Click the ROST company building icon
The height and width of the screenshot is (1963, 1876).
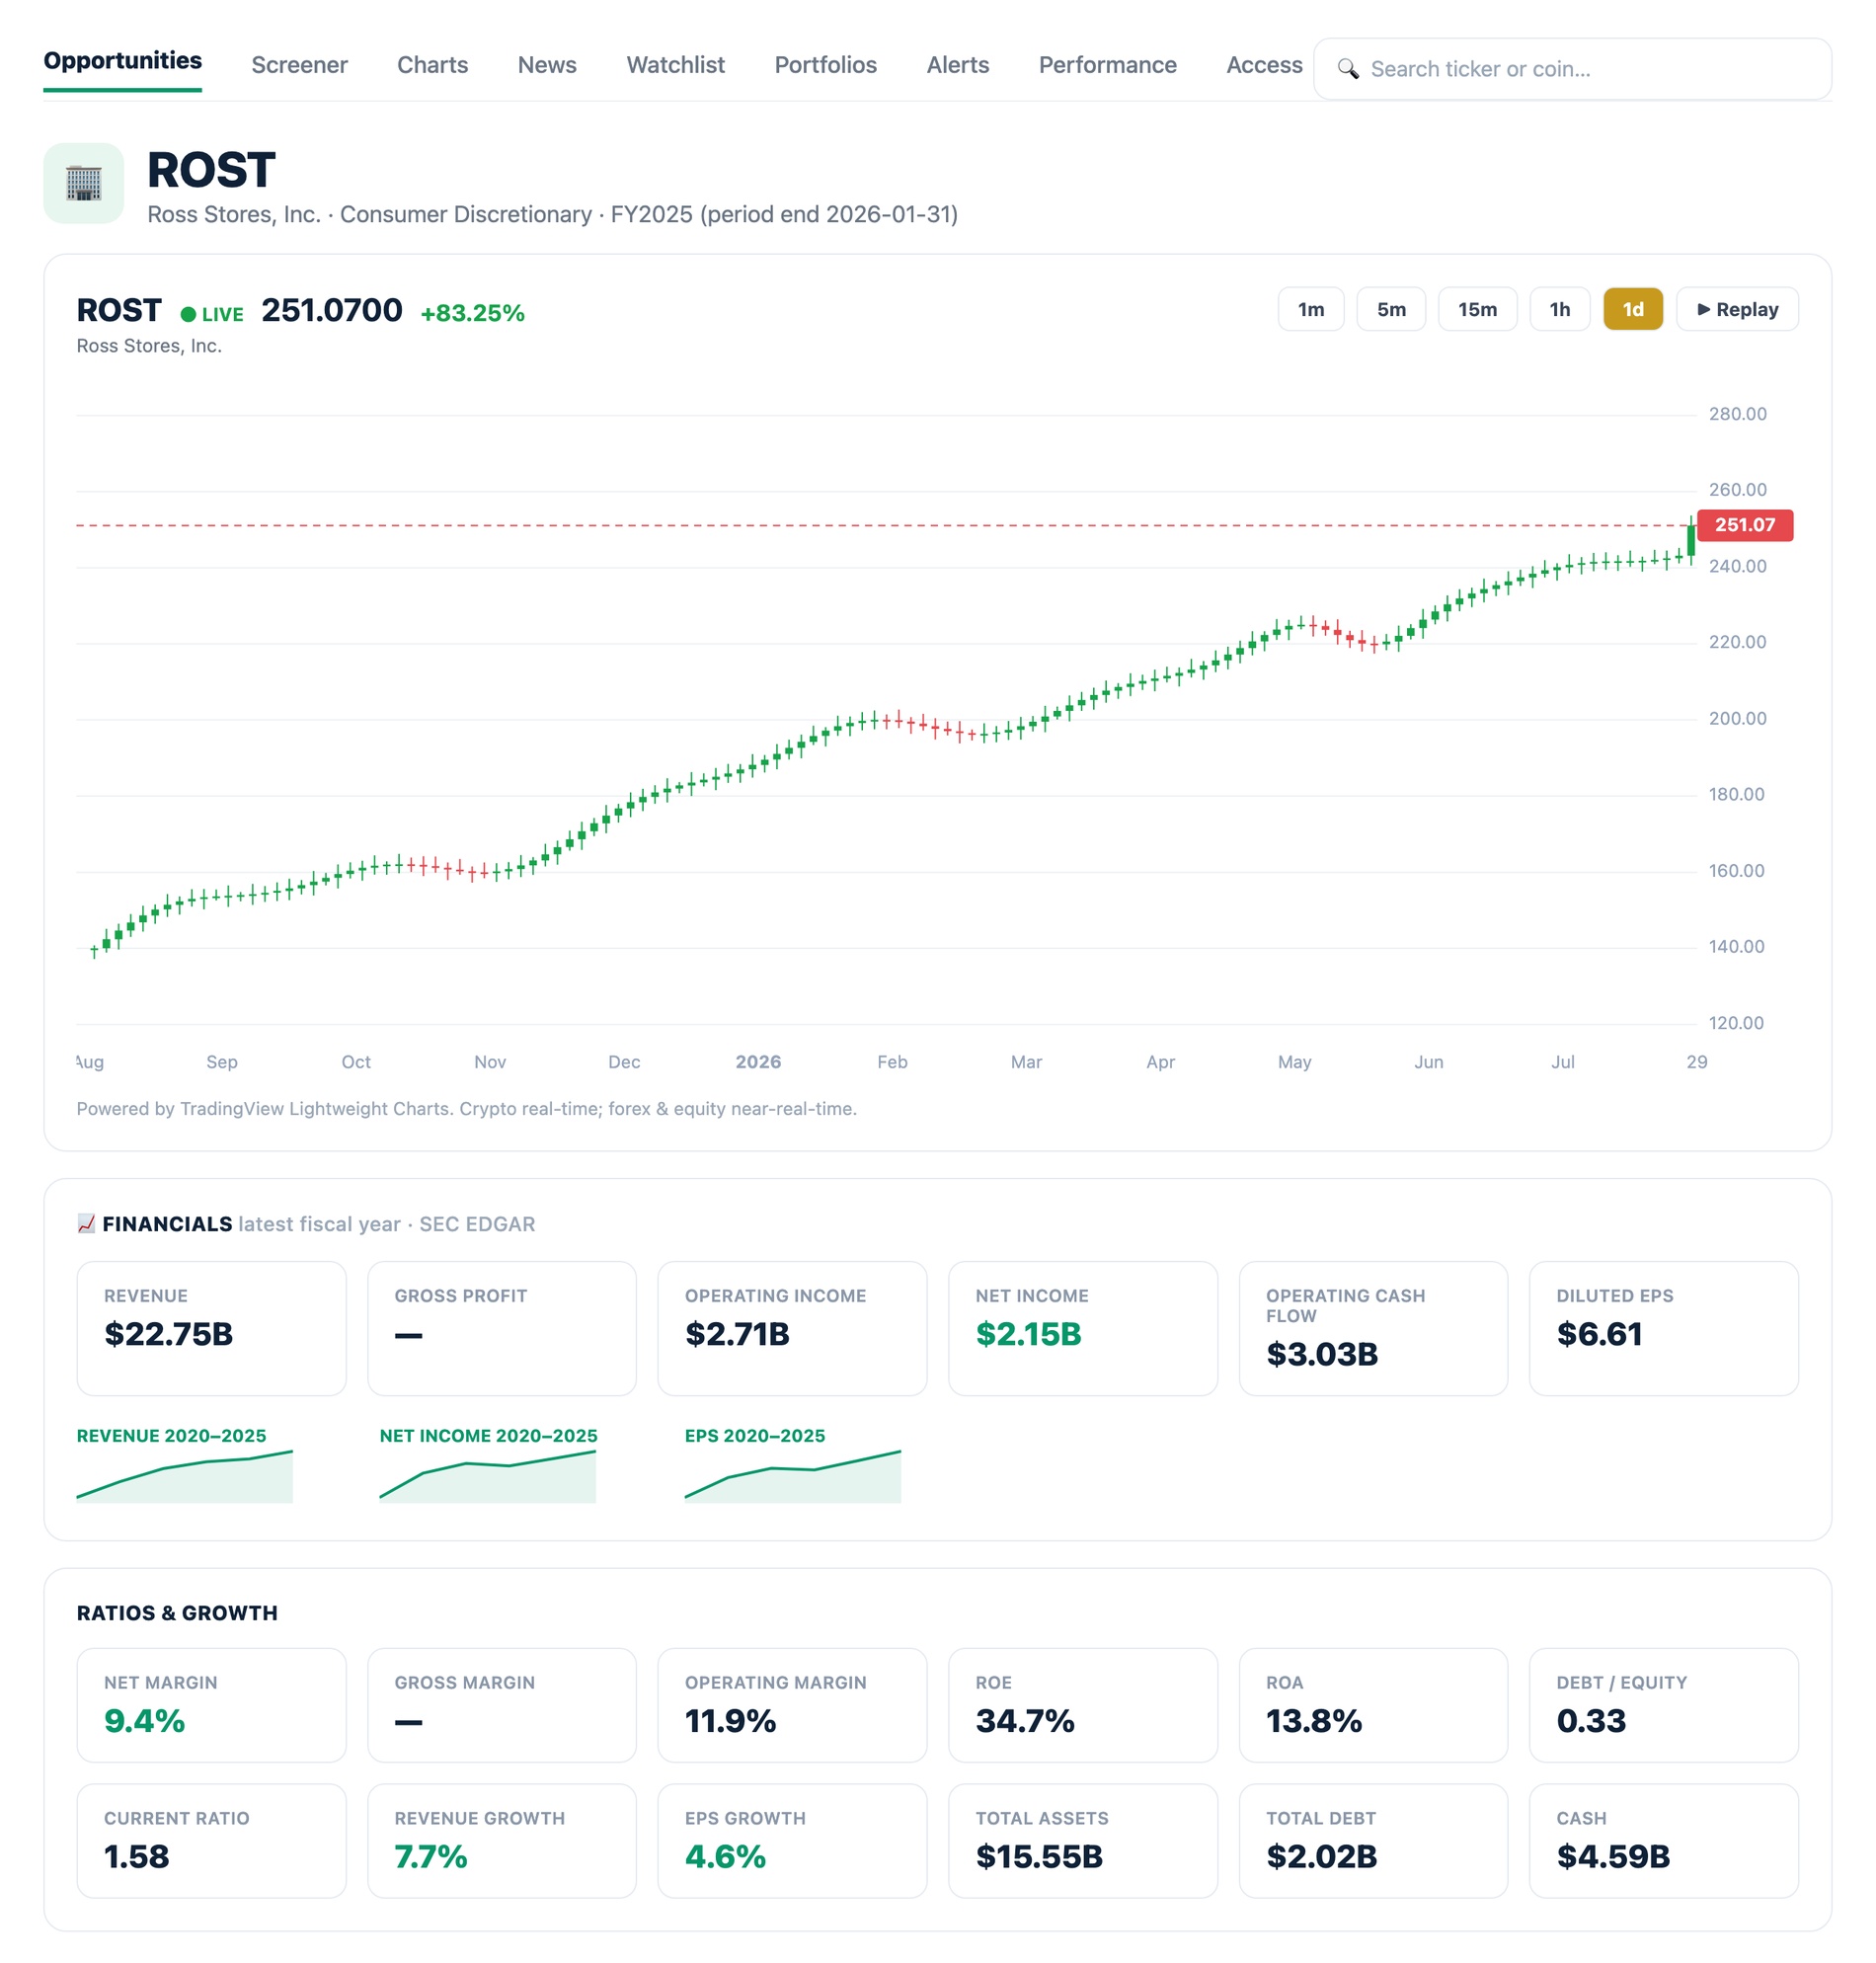point(83,183)
